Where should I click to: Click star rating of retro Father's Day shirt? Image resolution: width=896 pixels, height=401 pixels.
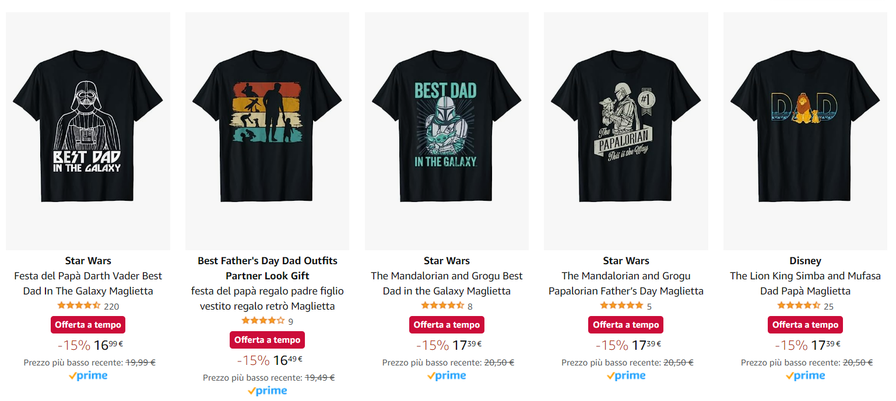click(263, 321)
